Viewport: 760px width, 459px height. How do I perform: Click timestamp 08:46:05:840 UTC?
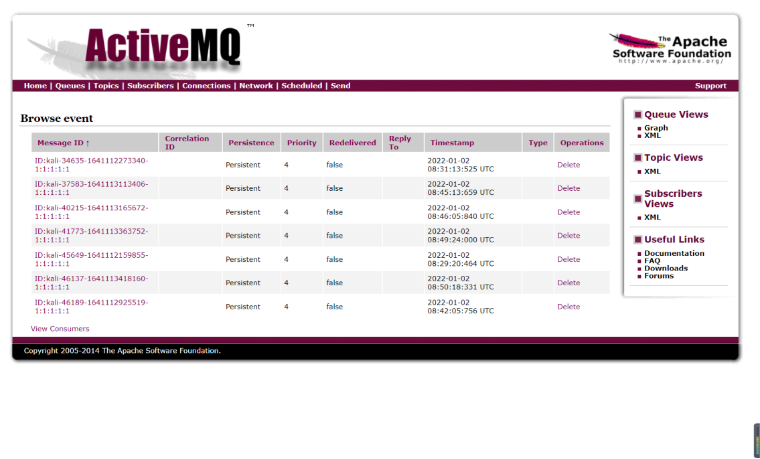click(x=460, y=212)
